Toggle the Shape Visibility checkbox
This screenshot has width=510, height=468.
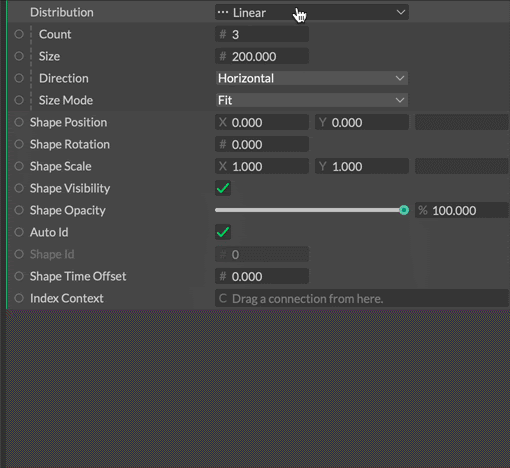(223, 188)
